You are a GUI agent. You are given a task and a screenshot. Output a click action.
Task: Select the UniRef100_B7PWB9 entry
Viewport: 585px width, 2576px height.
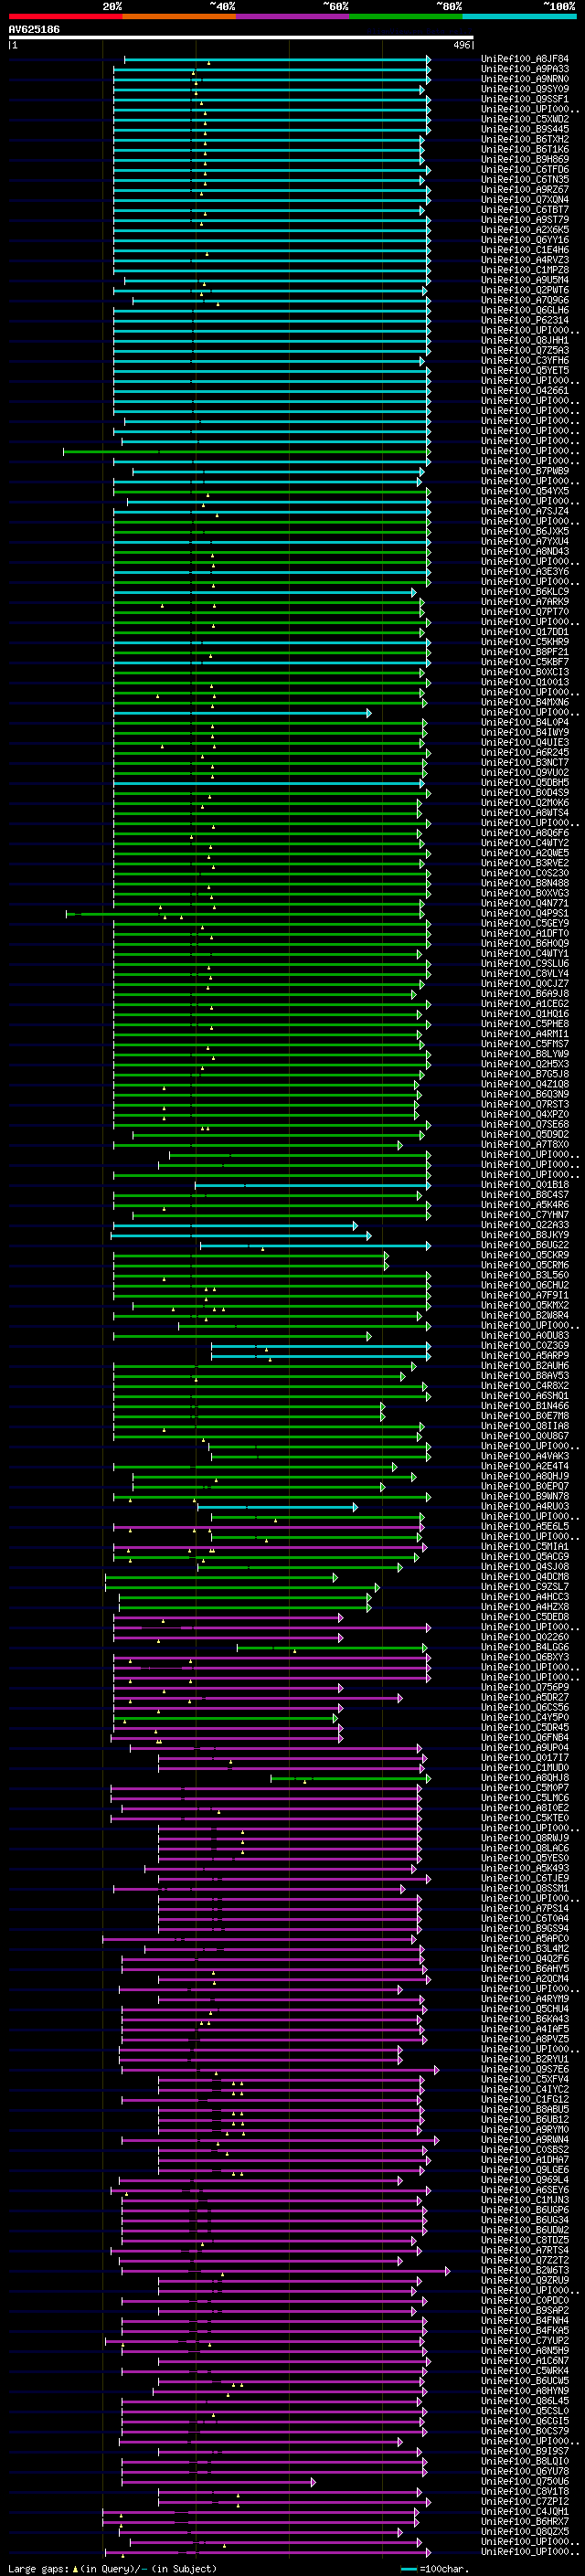point(525,471)
